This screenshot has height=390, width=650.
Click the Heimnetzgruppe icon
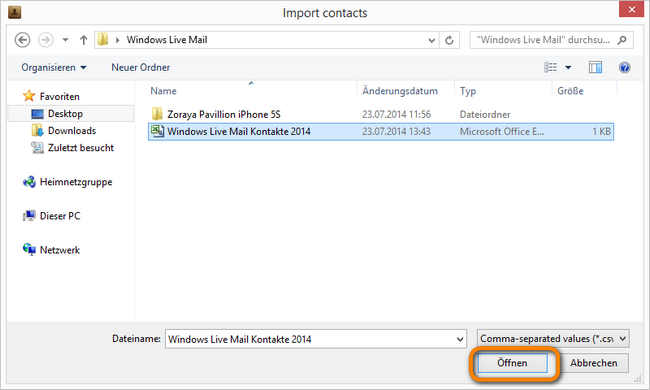[29, 182]
